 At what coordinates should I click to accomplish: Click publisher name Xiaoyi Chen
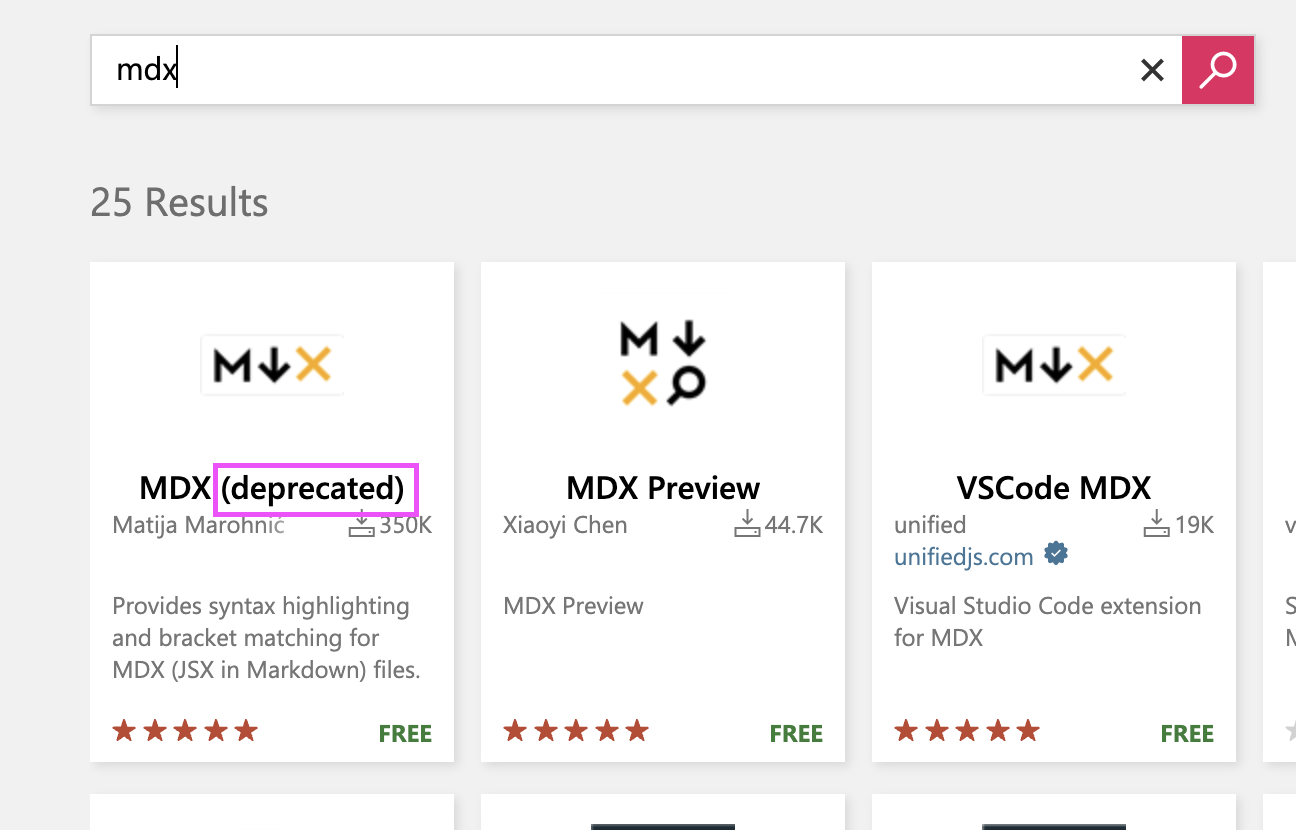[565, 524]
